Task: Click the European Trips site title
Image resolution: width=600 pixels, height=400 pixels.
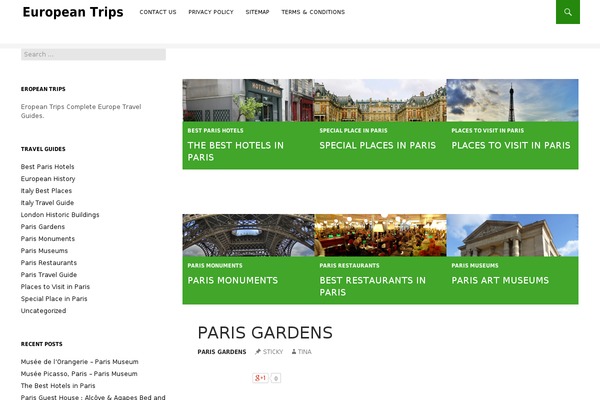Action: click(x=73, y=13)
